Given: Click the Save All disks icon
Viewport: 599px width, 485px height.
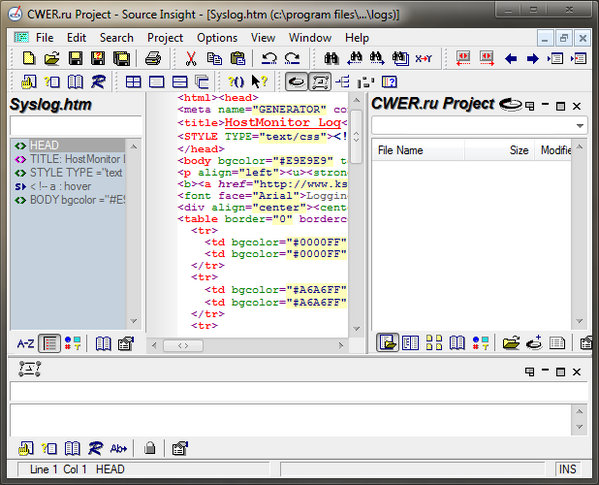Looking at the screenshot, I should tap(121, 58).
